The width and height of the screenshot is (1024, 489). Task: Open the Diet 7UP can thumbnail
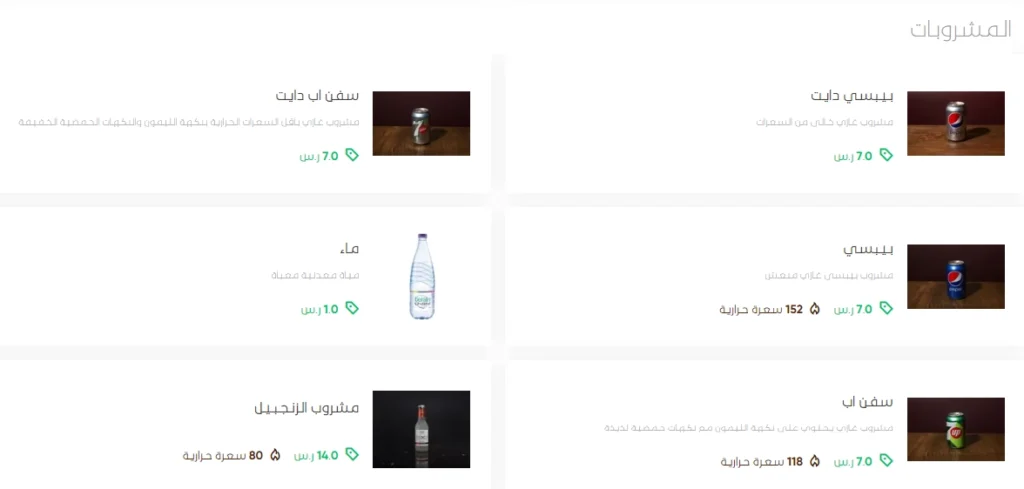pyautogui.click(x=421, y=123)
